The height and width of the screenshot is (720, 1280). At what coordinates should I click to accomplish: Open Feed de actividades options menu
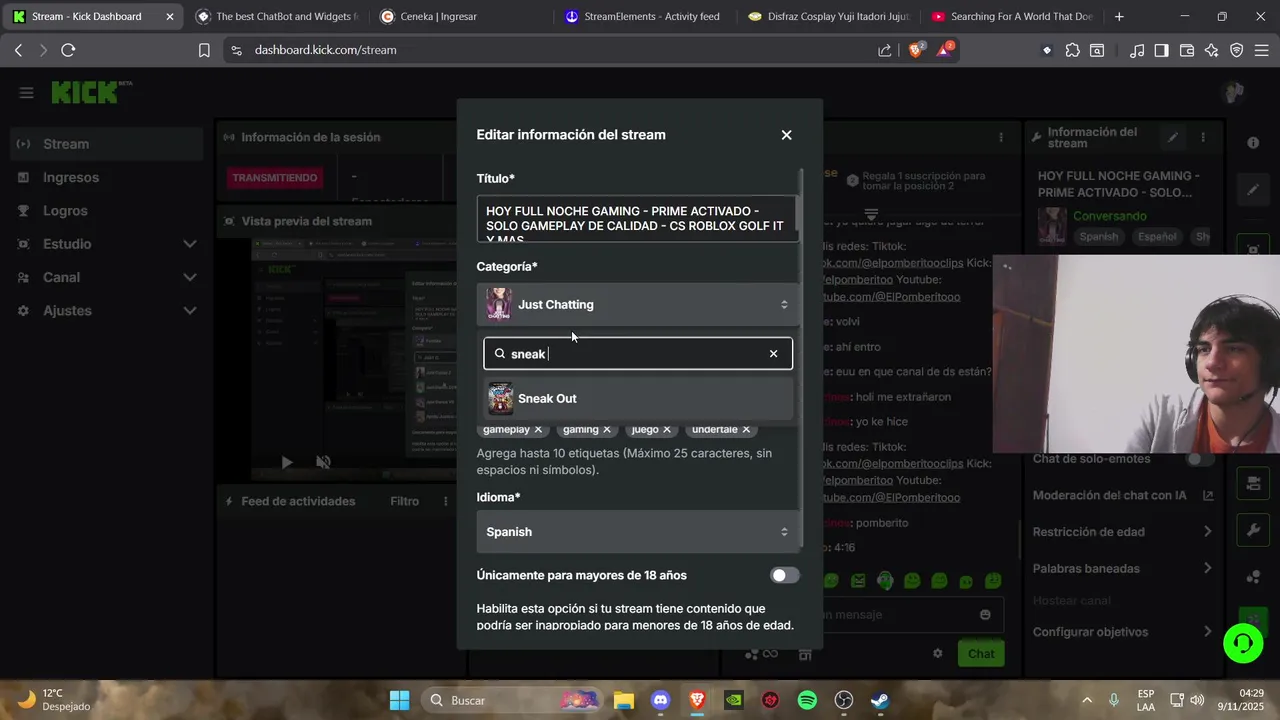(446, 501)
